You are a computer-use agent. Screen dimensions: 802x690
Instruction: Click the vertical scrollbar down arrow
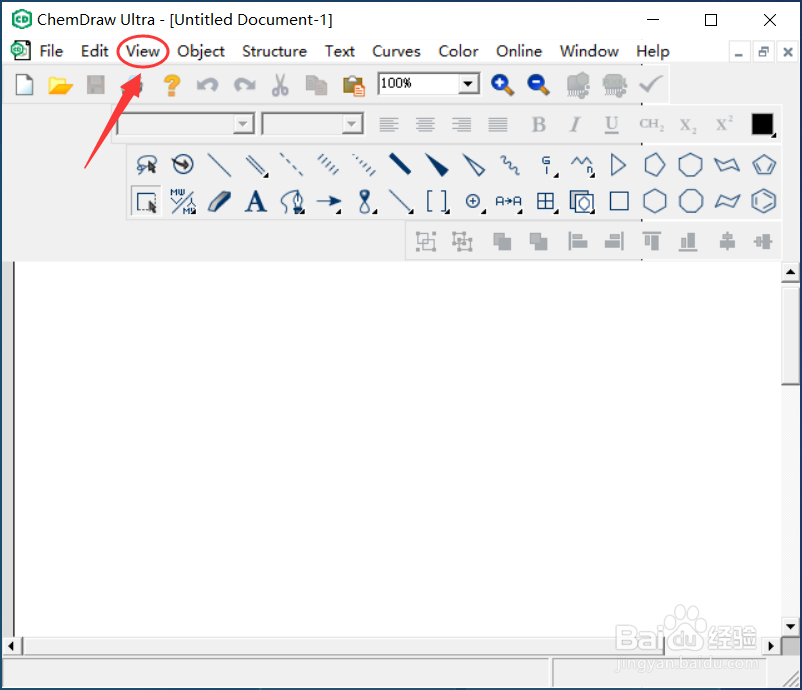(x=790, y=627)
